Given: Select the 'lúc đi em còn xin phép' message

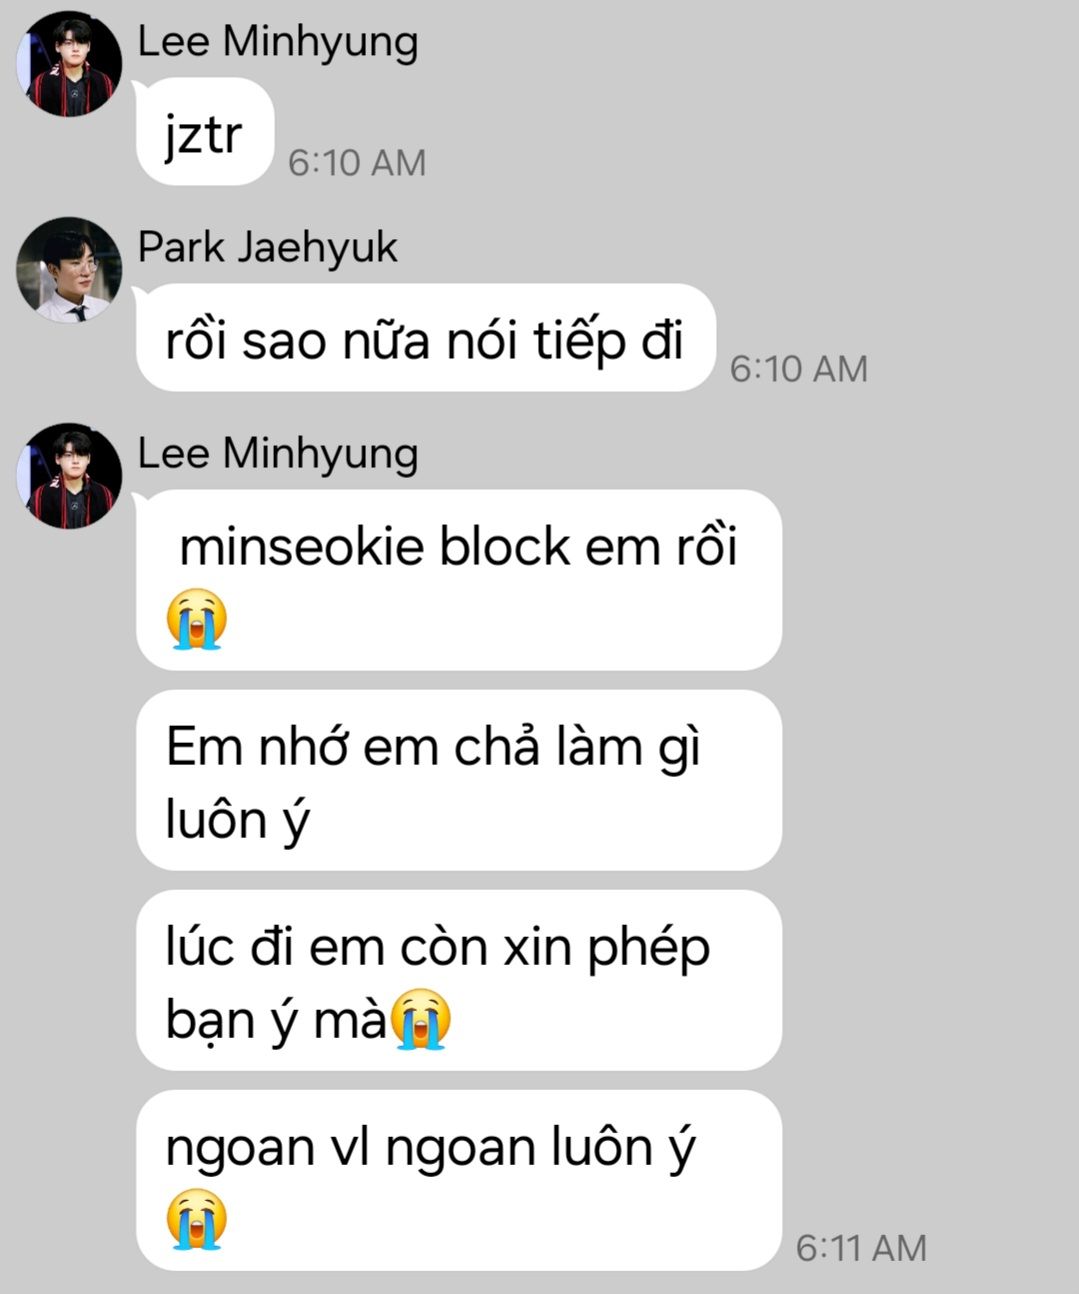Looking at the screenshot, I should tap(458, 980).
